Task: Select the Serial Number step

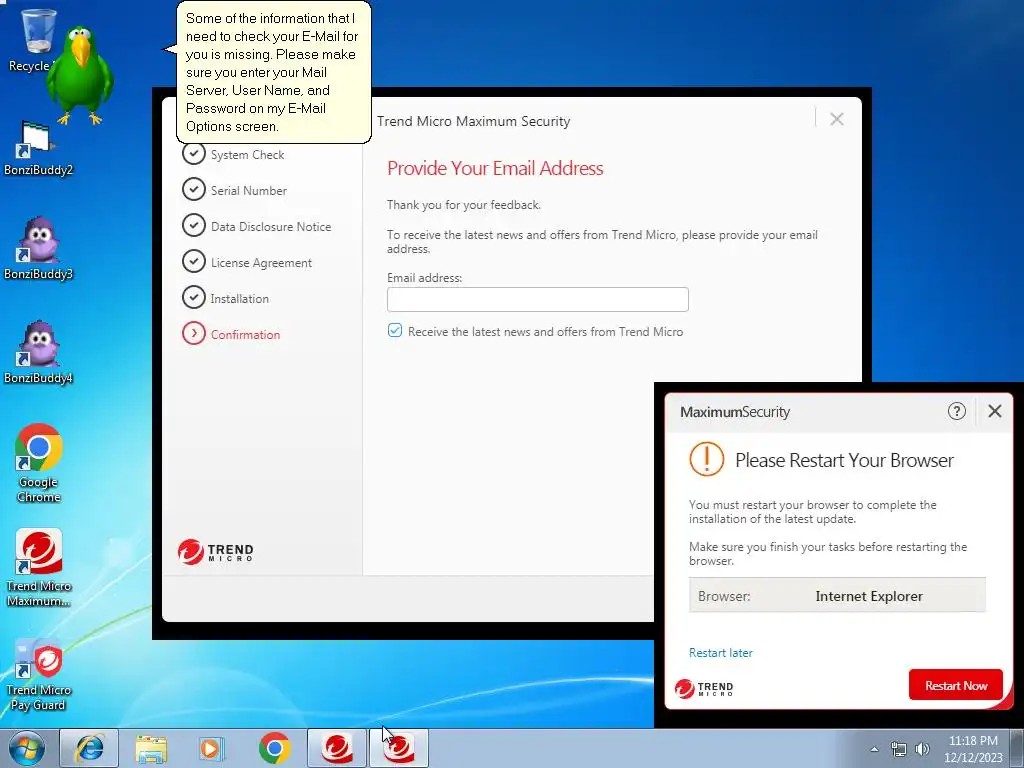Action: tap(234, 190)
